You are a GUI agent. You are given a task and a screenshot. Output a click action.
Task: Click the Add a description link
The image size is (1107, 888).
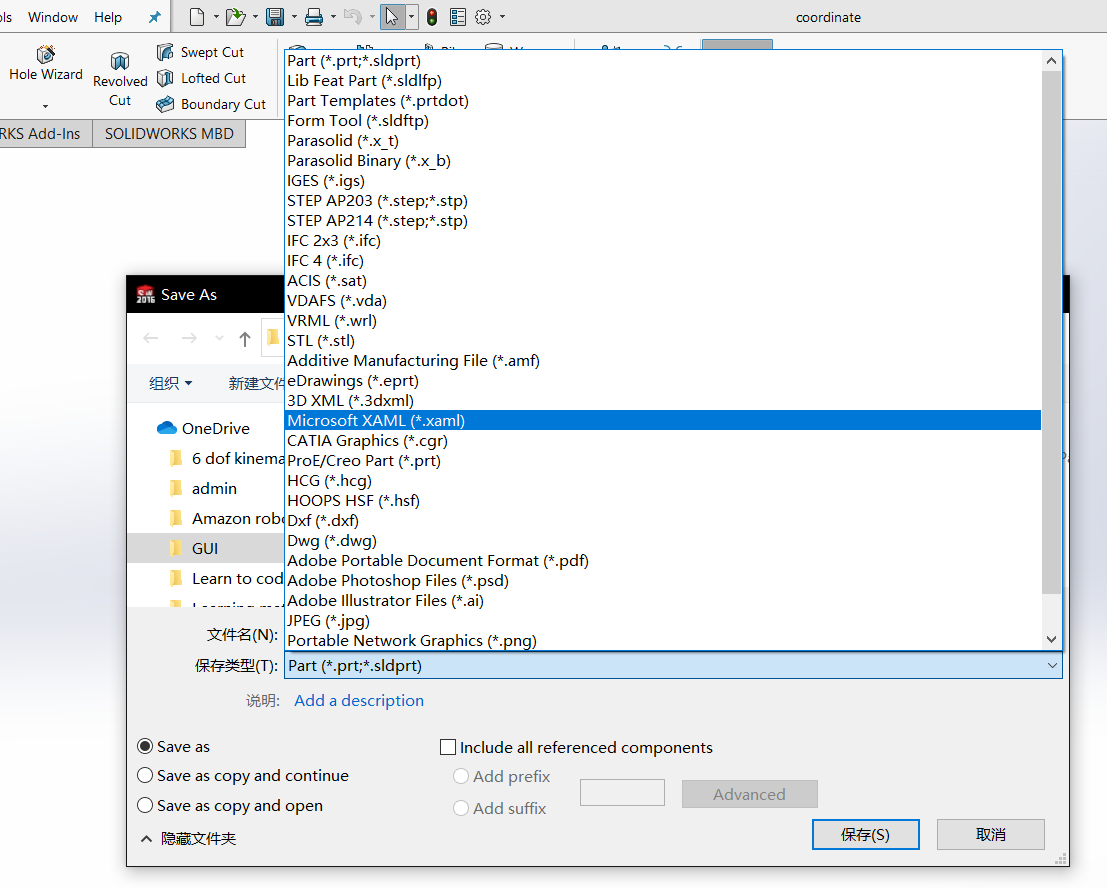[x=358, y=700]
